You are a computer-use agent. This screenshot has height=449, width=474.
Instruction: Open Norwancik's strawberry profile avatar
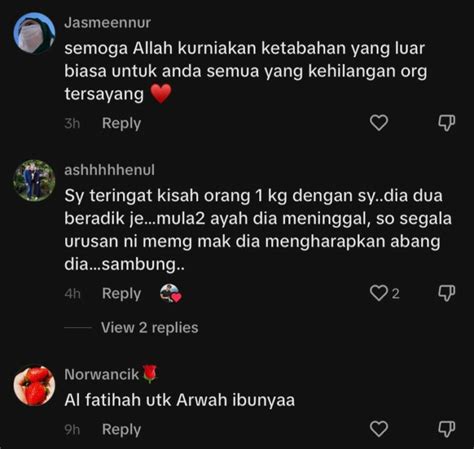(34, 385)
